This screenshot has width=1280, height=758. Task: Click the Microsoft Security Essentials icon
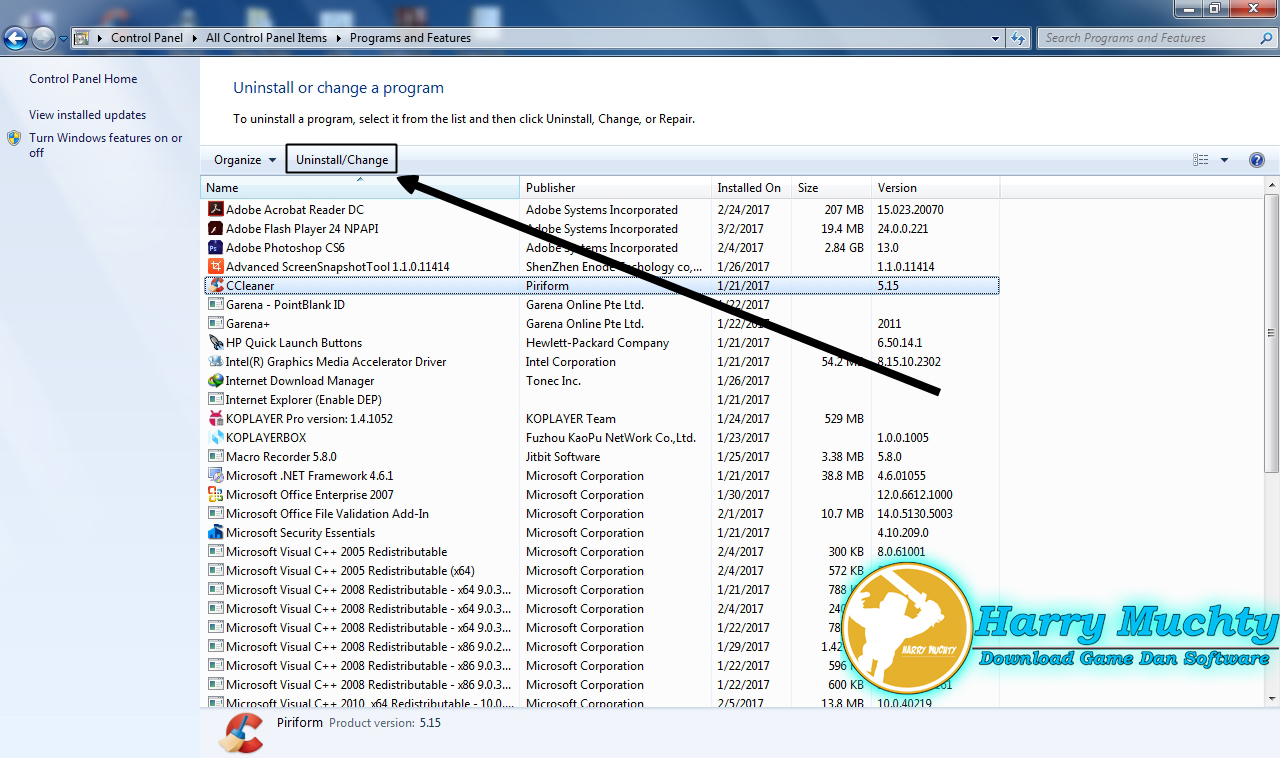tap(215, 532)
